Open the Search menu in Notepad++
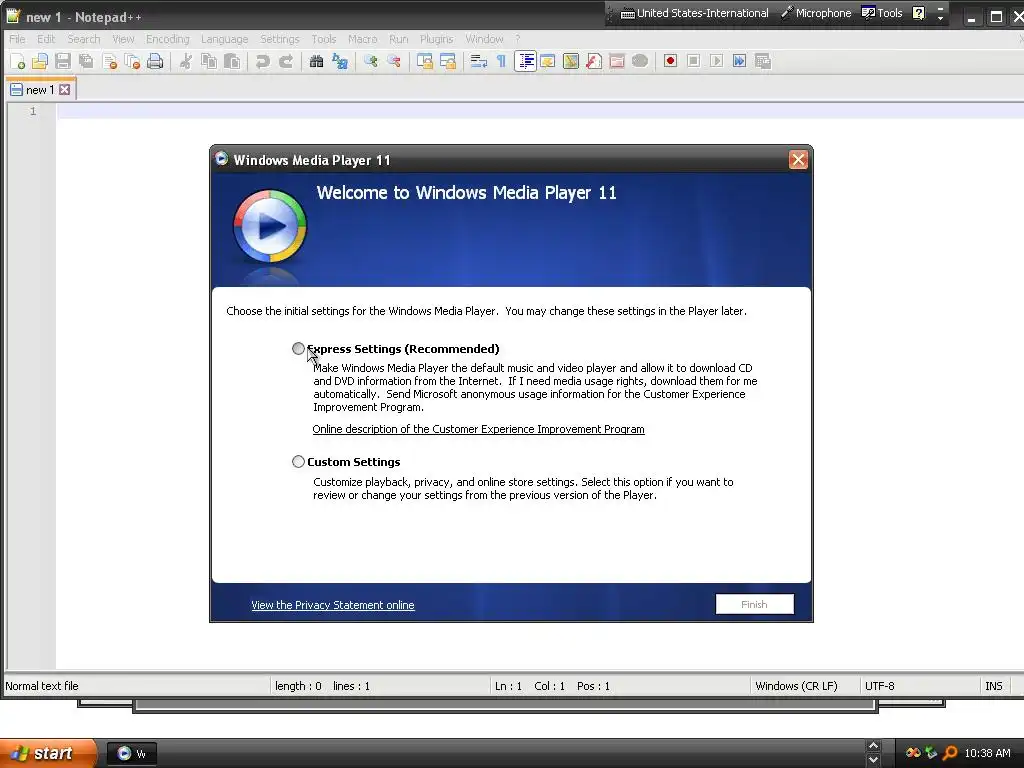This screenshot has height=768, width=1024. 84,39
